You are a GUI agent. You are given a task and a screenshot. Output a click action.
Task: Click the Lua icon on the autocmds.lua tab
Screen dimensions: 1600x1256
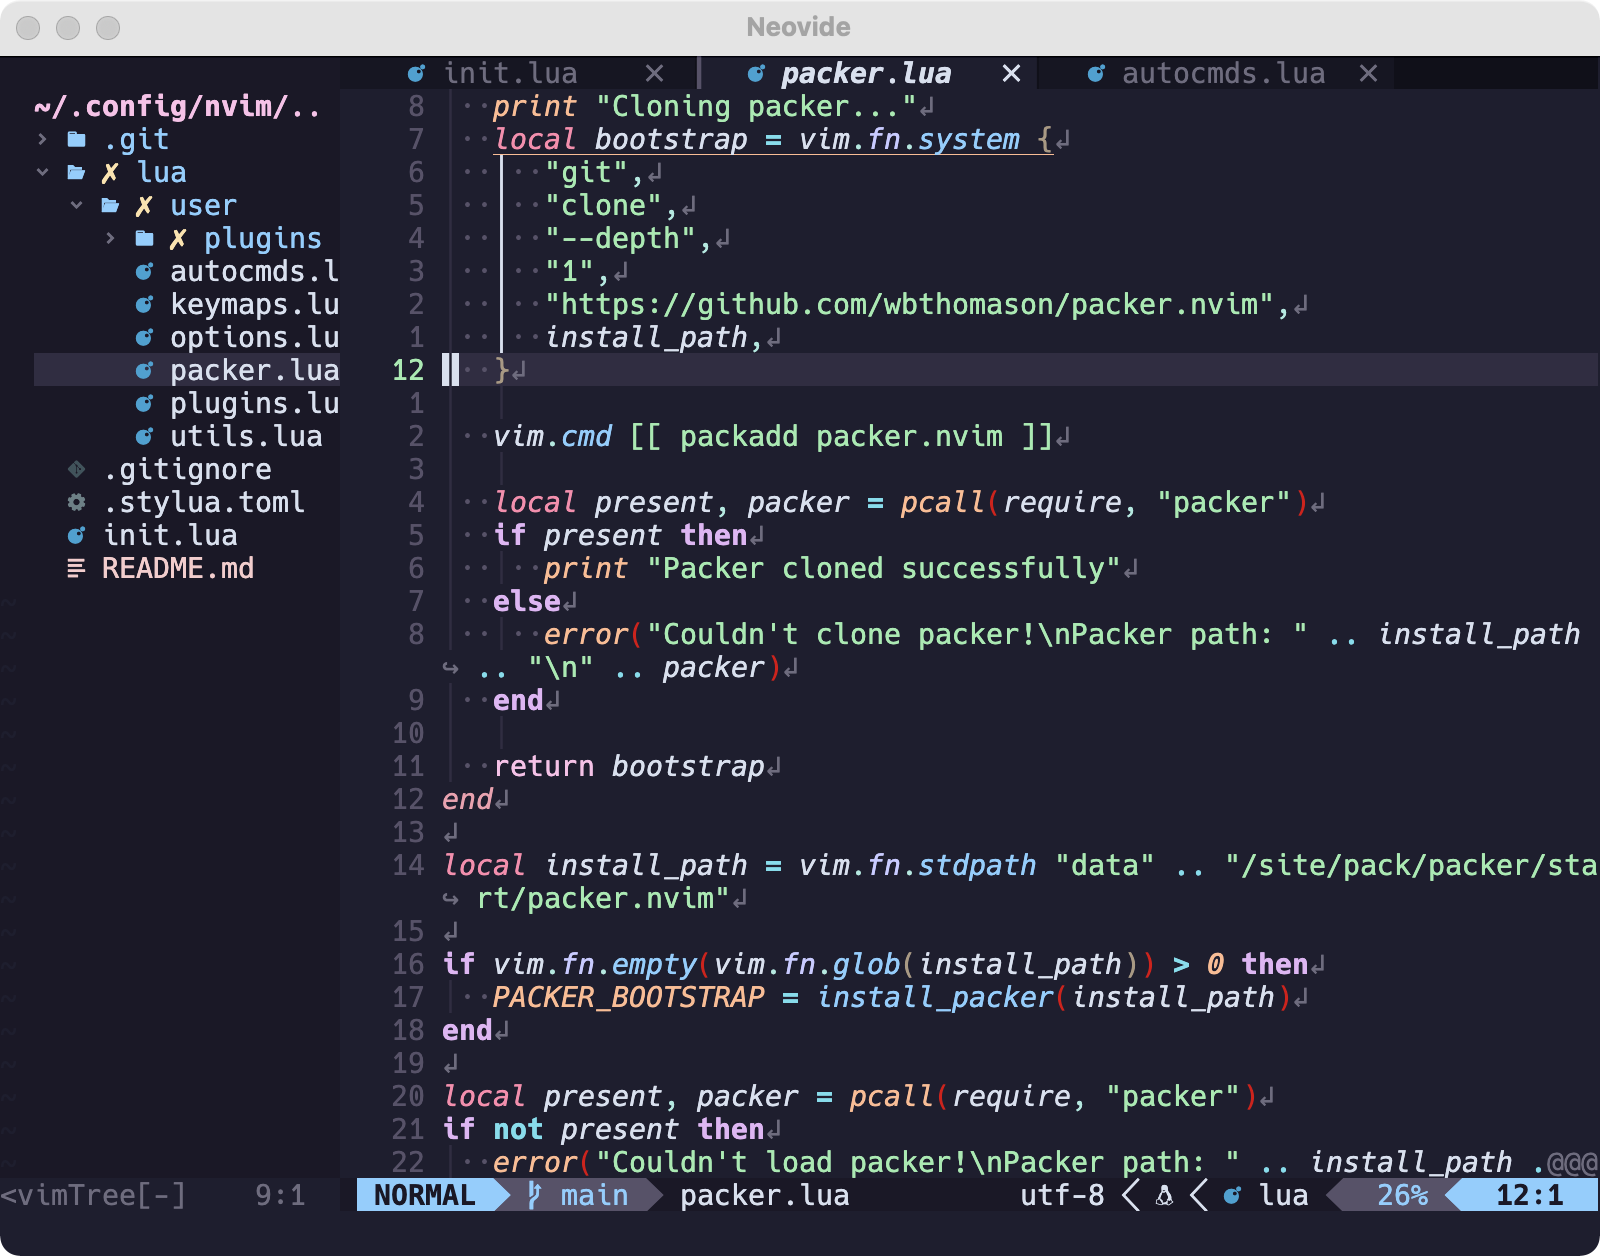click(1096, 72)
